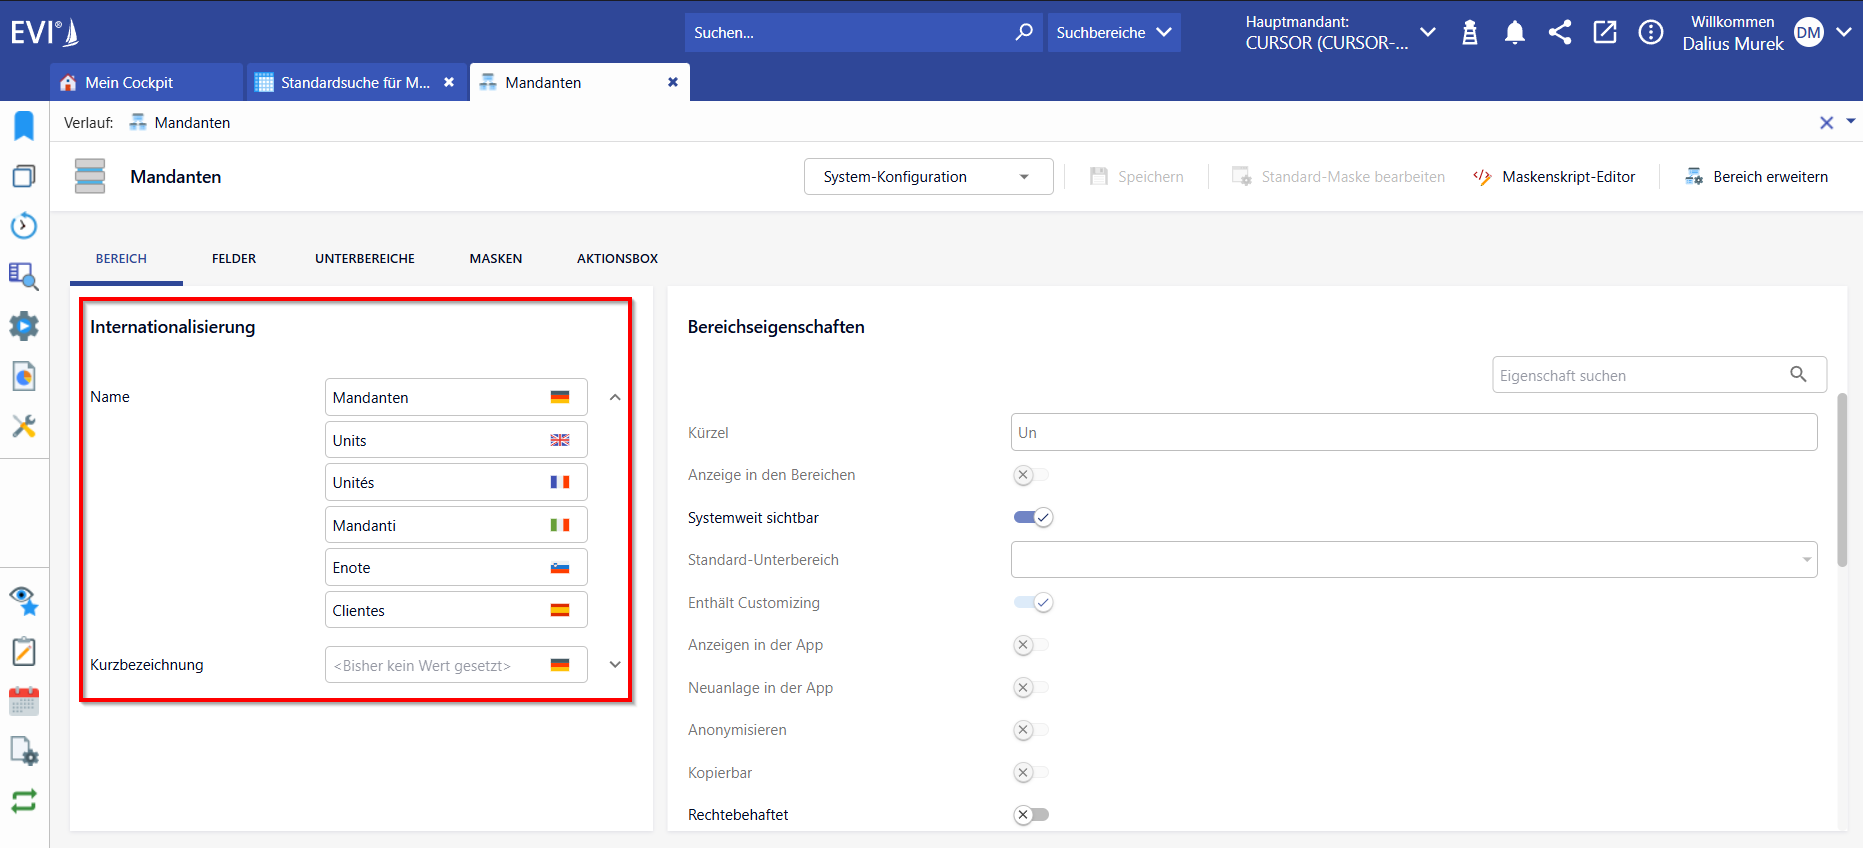Click the Maskenskript-Editor button
1863x848 pixels.
1554,177
